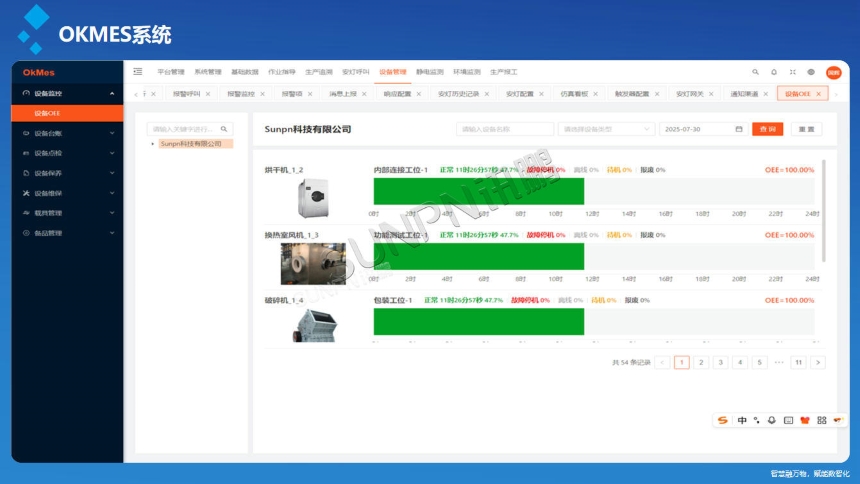This screenshot has width=860, height=484.
Task: Click the device list vertical scrollbar
Action: (823, 211)
